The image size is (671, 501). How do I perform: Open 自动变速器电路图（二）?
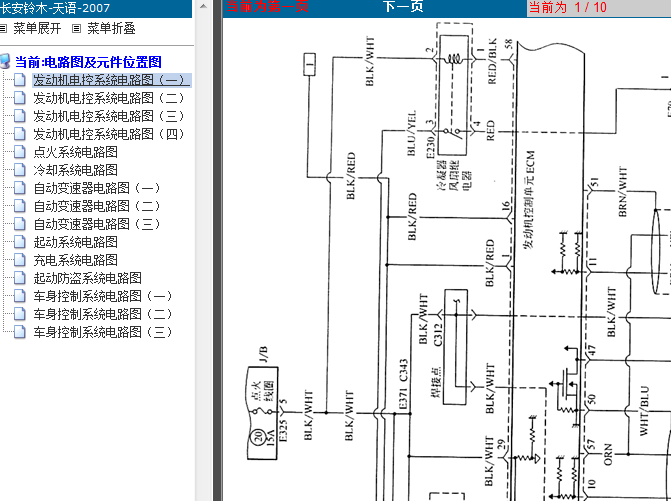[x=97, y=206]
